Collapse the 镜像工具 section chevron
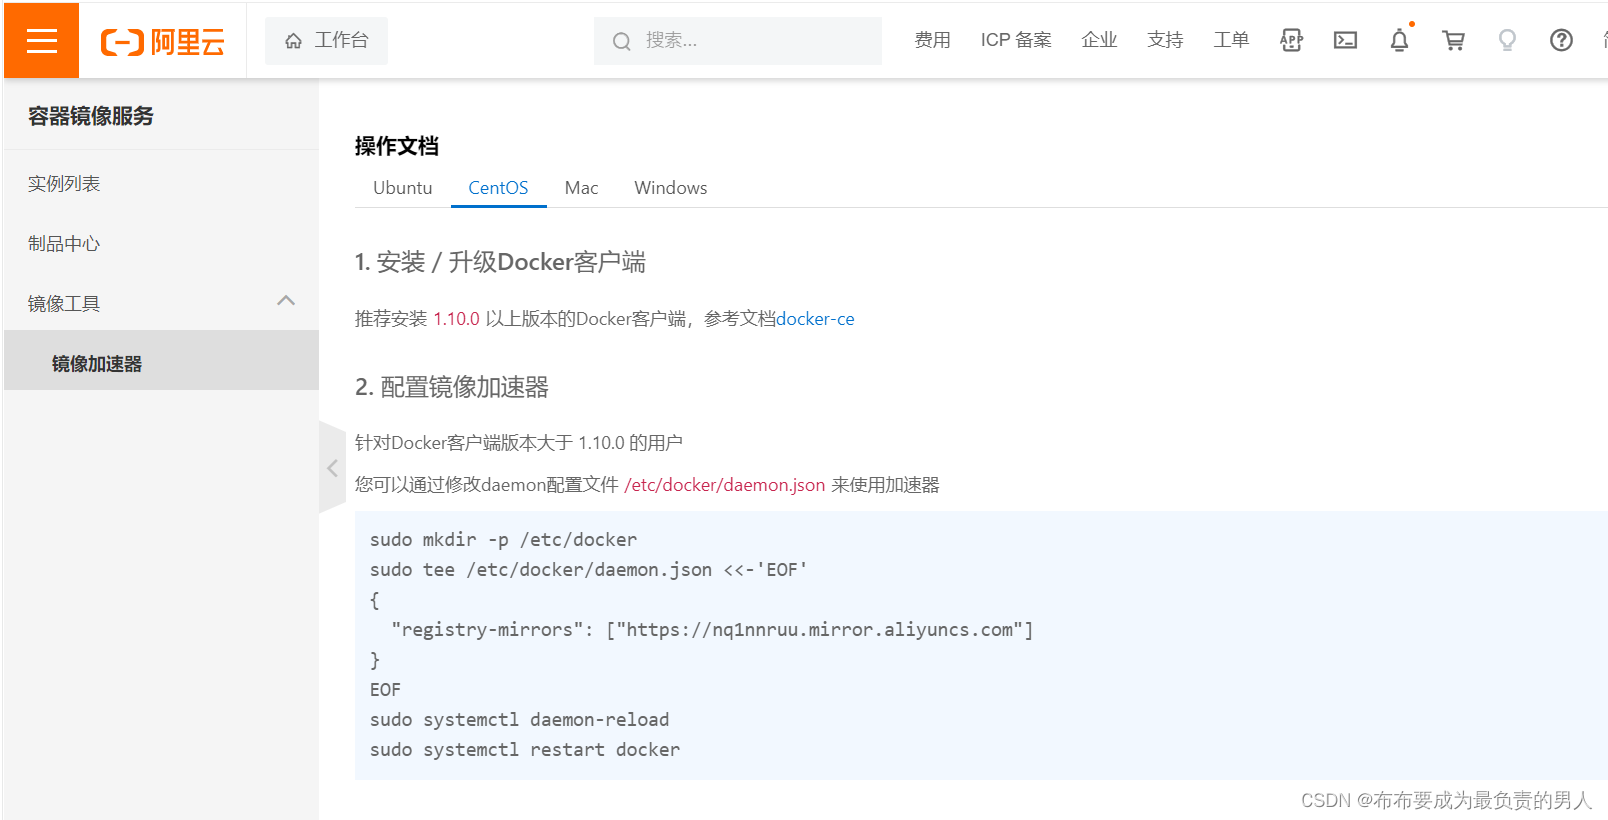Screen dimensions: 1608x820 click(x=286, y=301)
